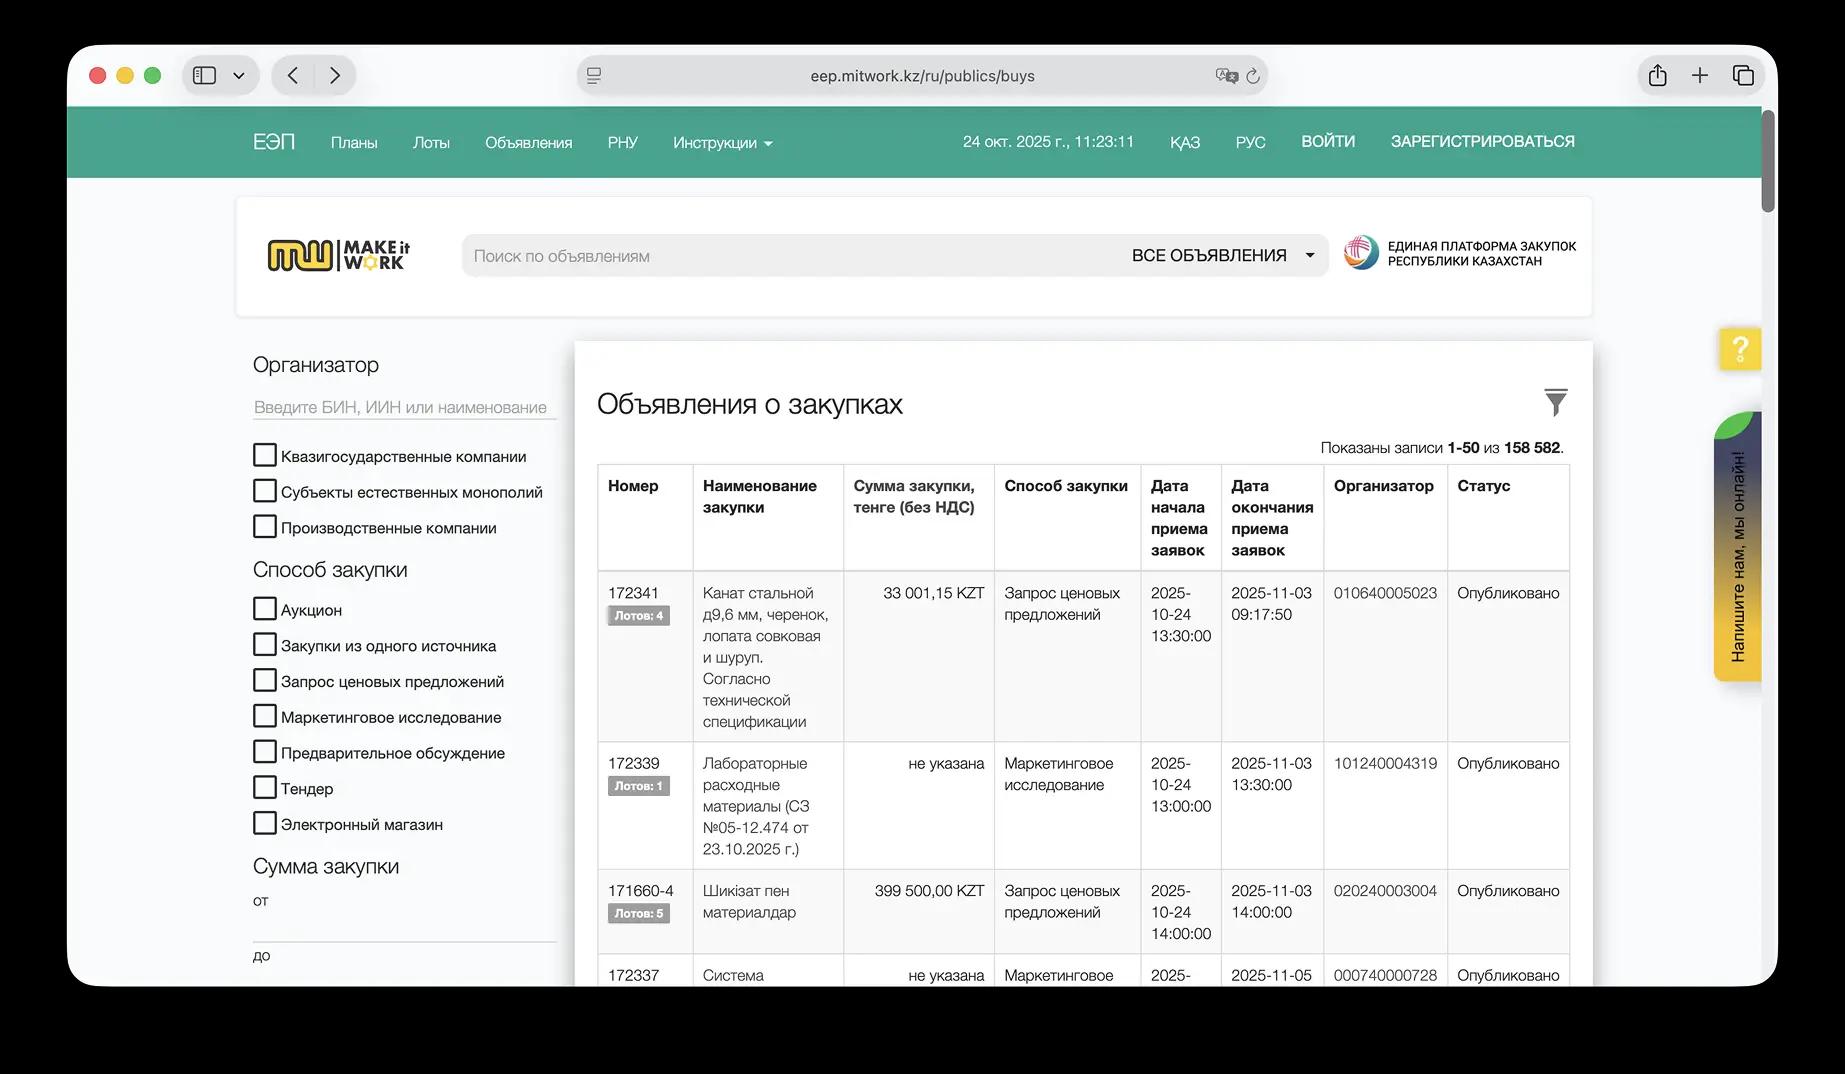Viewport: 1845px width, 1074px height.
Task: Open the Инструкции dropdown menu
Action: 722,143
